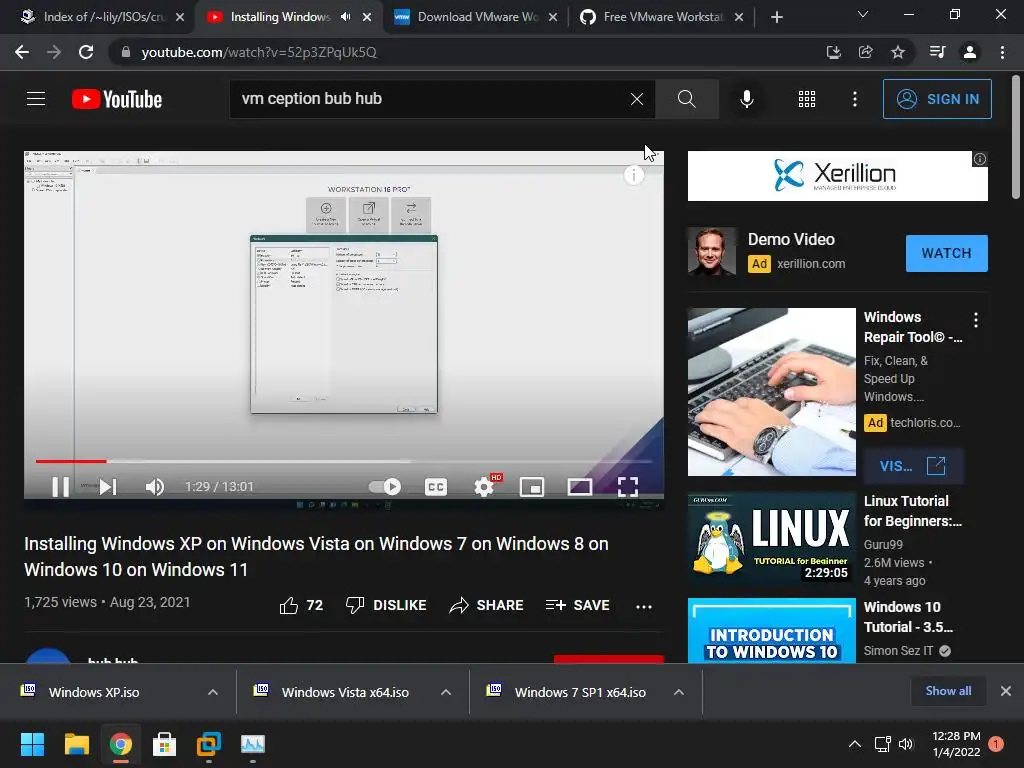Viewport: 1024px width, 768px height.
Task: Expand options for Windows Vista x64.iso download
Action: coord(446,692)
